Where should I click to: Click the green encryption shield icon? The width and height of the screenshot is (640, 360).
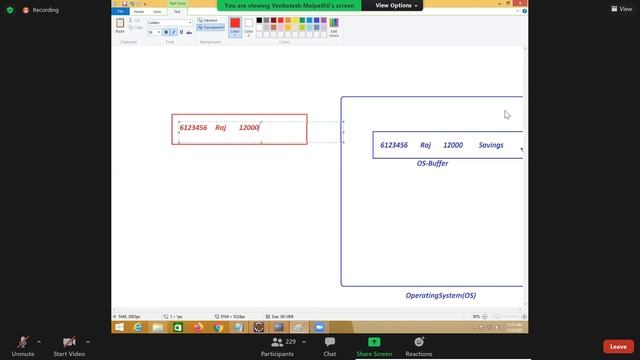click(x=10, y=10)
